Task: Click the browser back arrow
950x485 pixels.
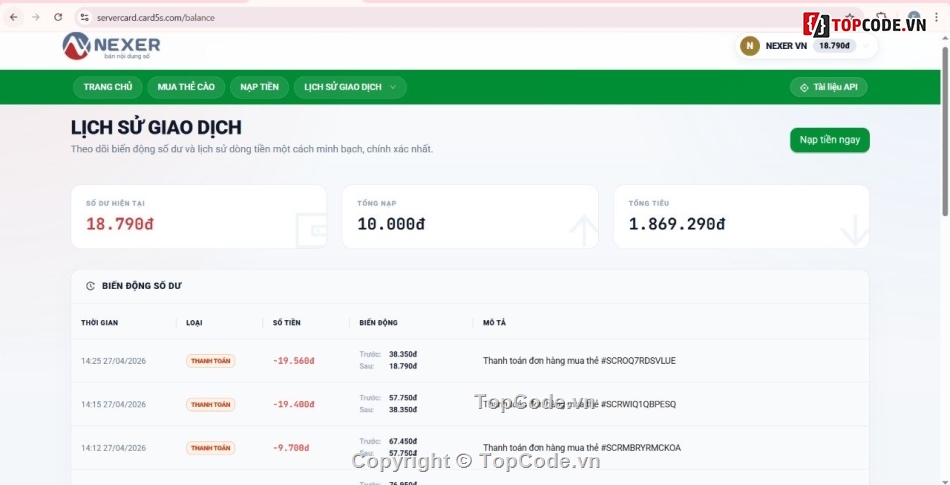Action: (13, 18)
